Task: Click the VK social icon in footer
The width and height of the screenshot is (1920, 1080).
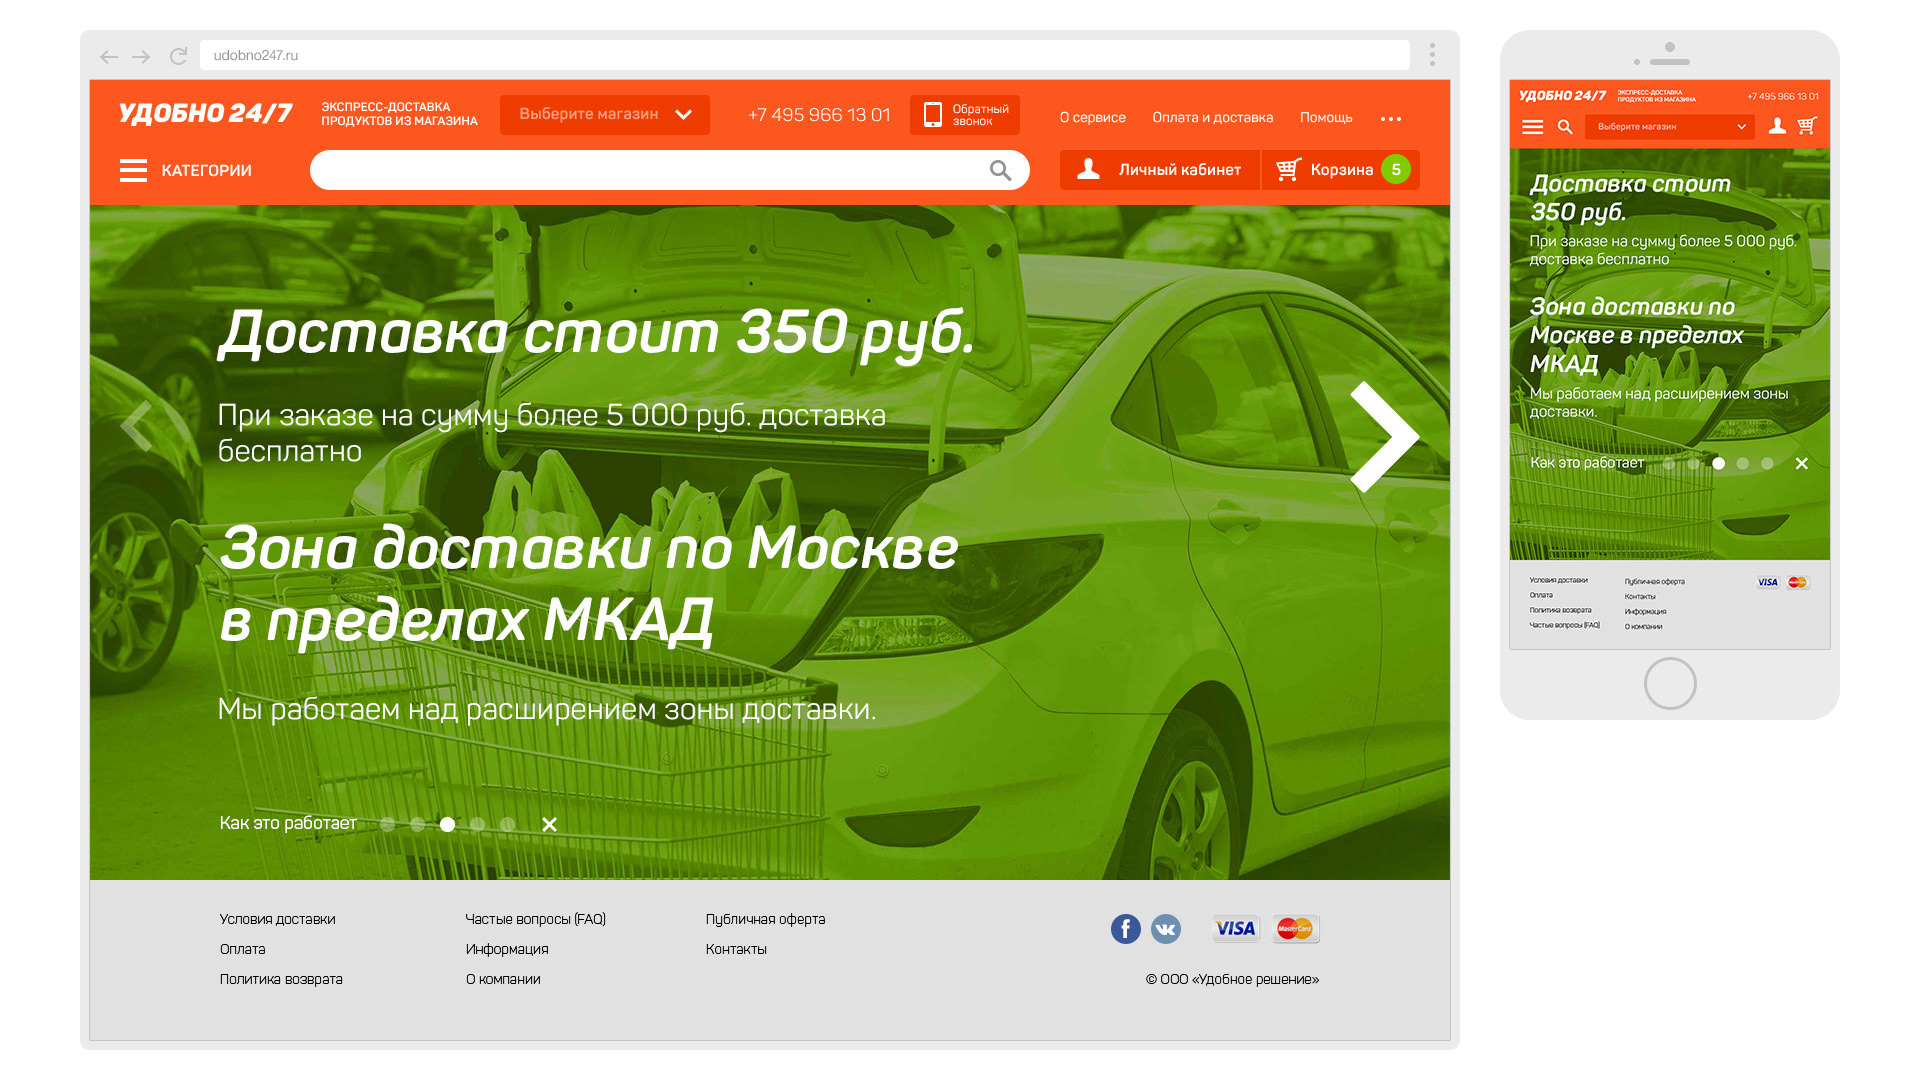Action: click(x=1165, y=929)
